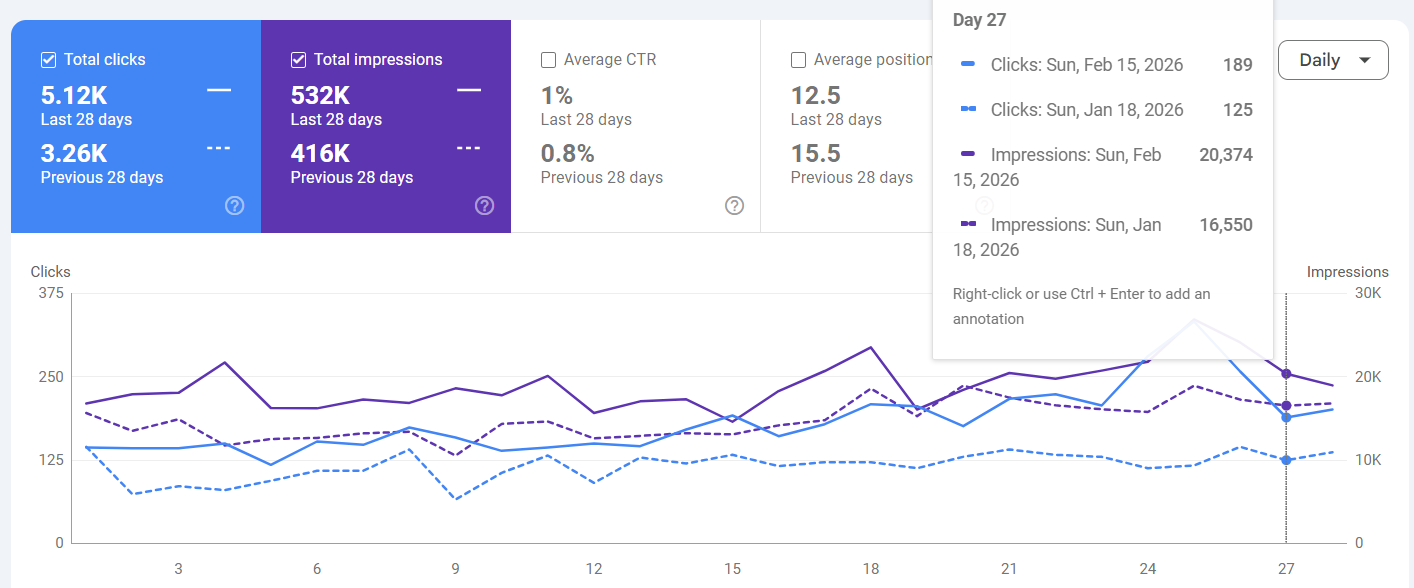This screenshot has height=588, width=1414.
Task: Open the Daily interval dropdown
Action: tap(1332, 60)
